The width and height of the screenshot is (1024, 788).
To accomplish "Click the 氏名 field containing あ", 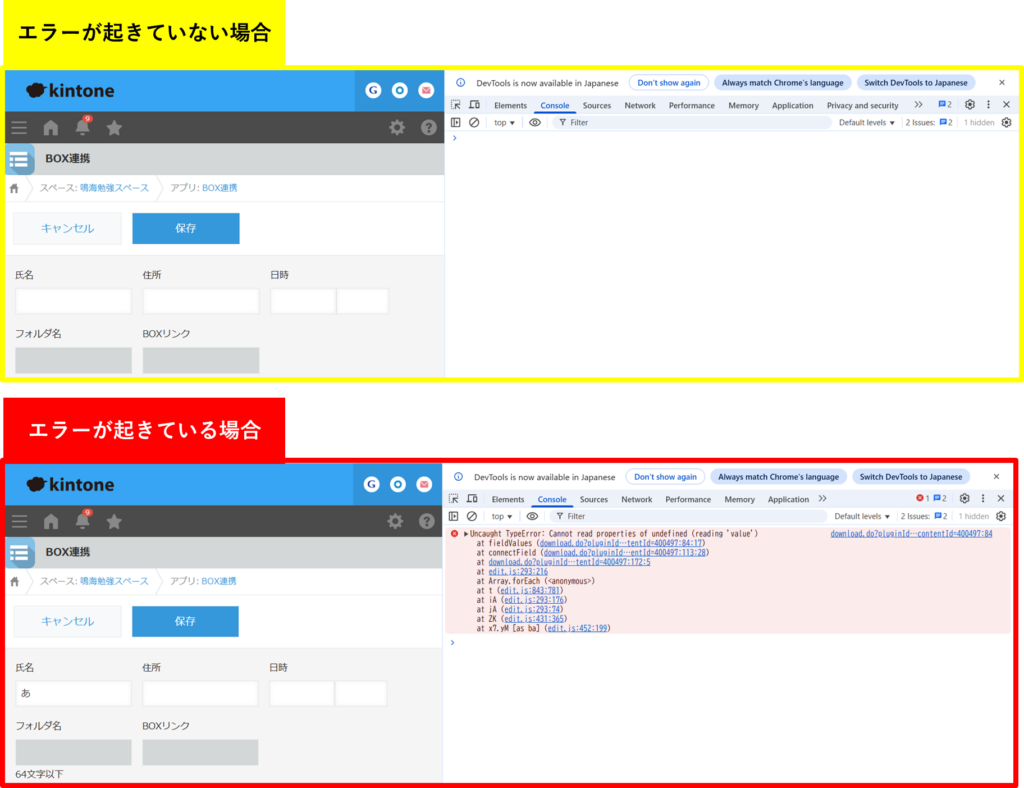I will (x=73, y=693).
